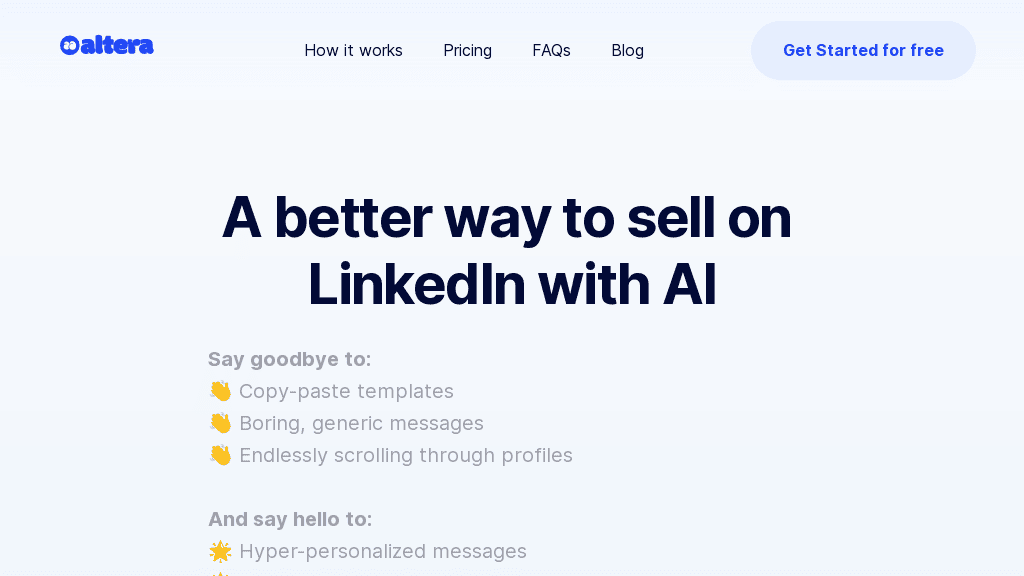This screenshot has width=1024, height=576.
Task: Click the Hyper-personalized messages list item
Action: pos(383,551)
